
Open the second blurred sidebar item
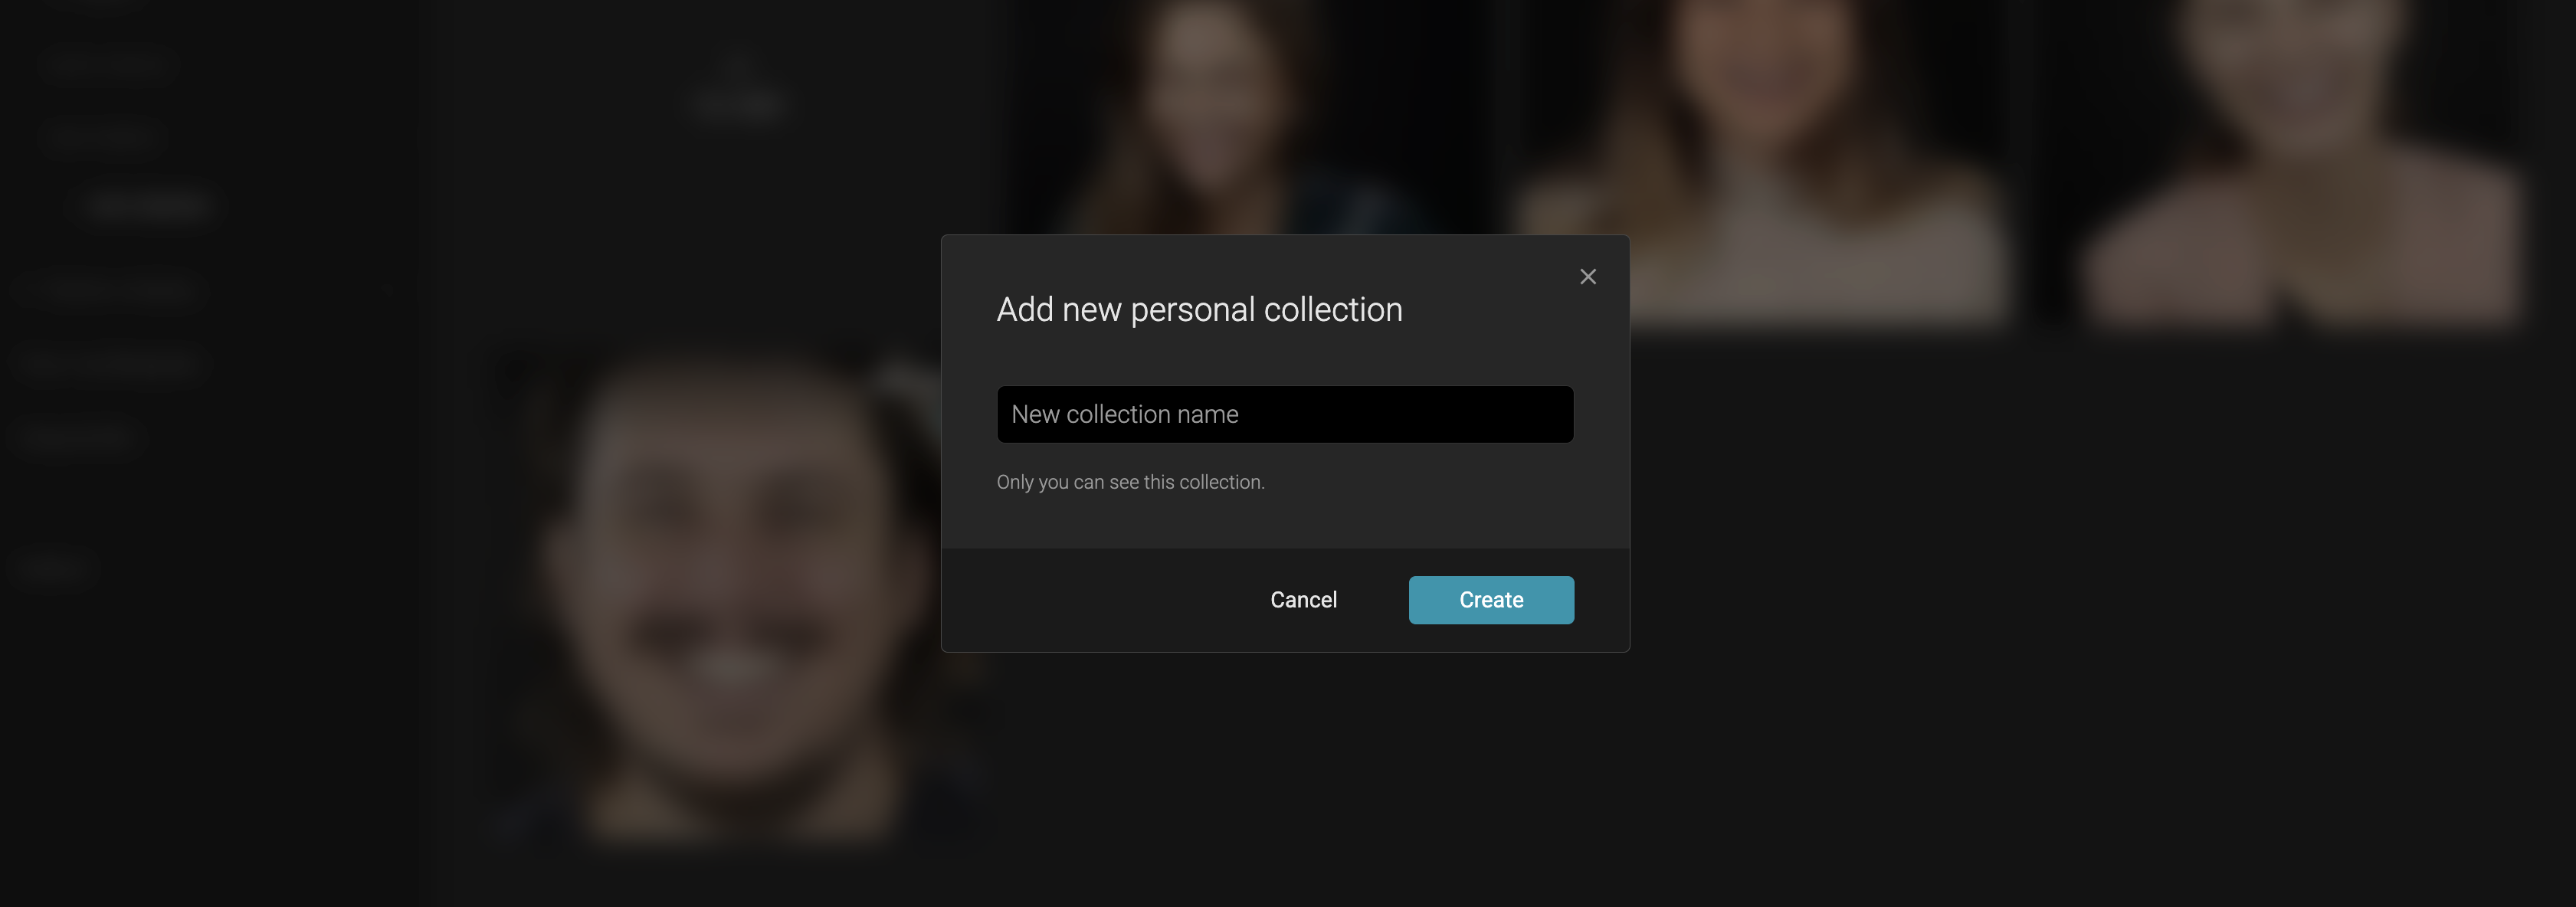(x=100, y=135)
